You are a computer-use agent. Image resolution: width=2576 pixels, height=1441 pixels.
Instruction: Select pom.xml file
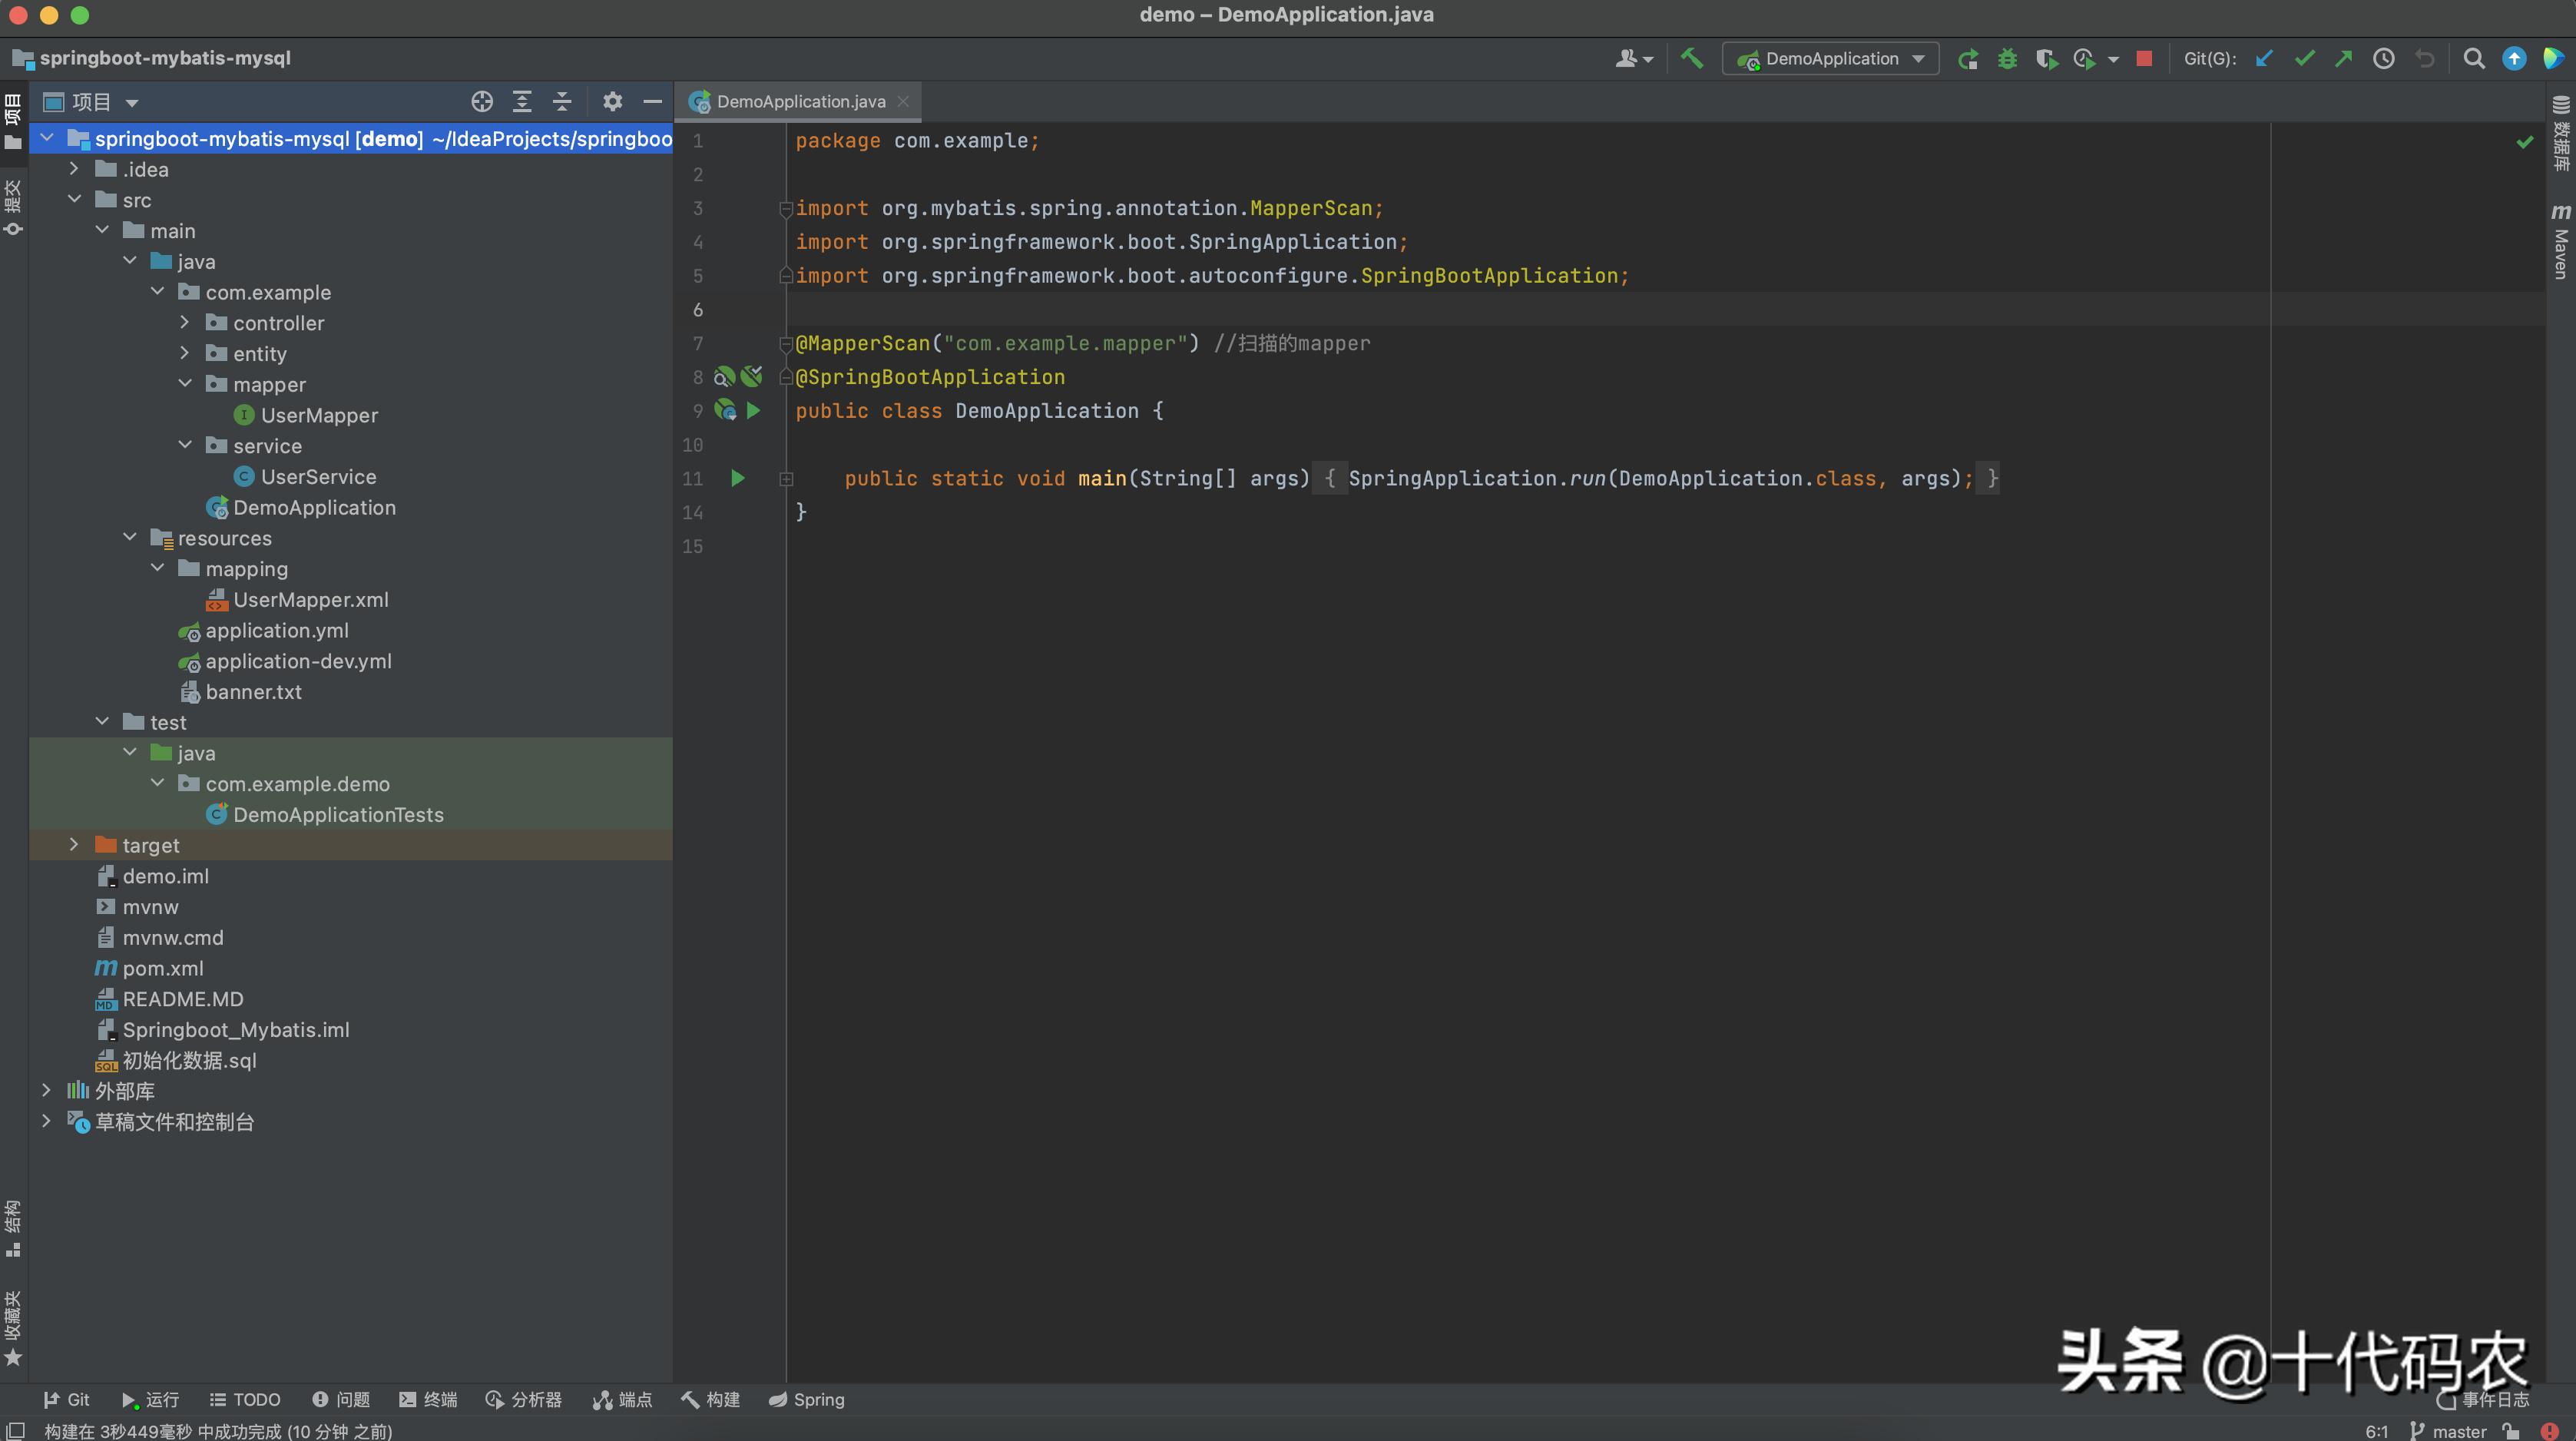point(162,968)
